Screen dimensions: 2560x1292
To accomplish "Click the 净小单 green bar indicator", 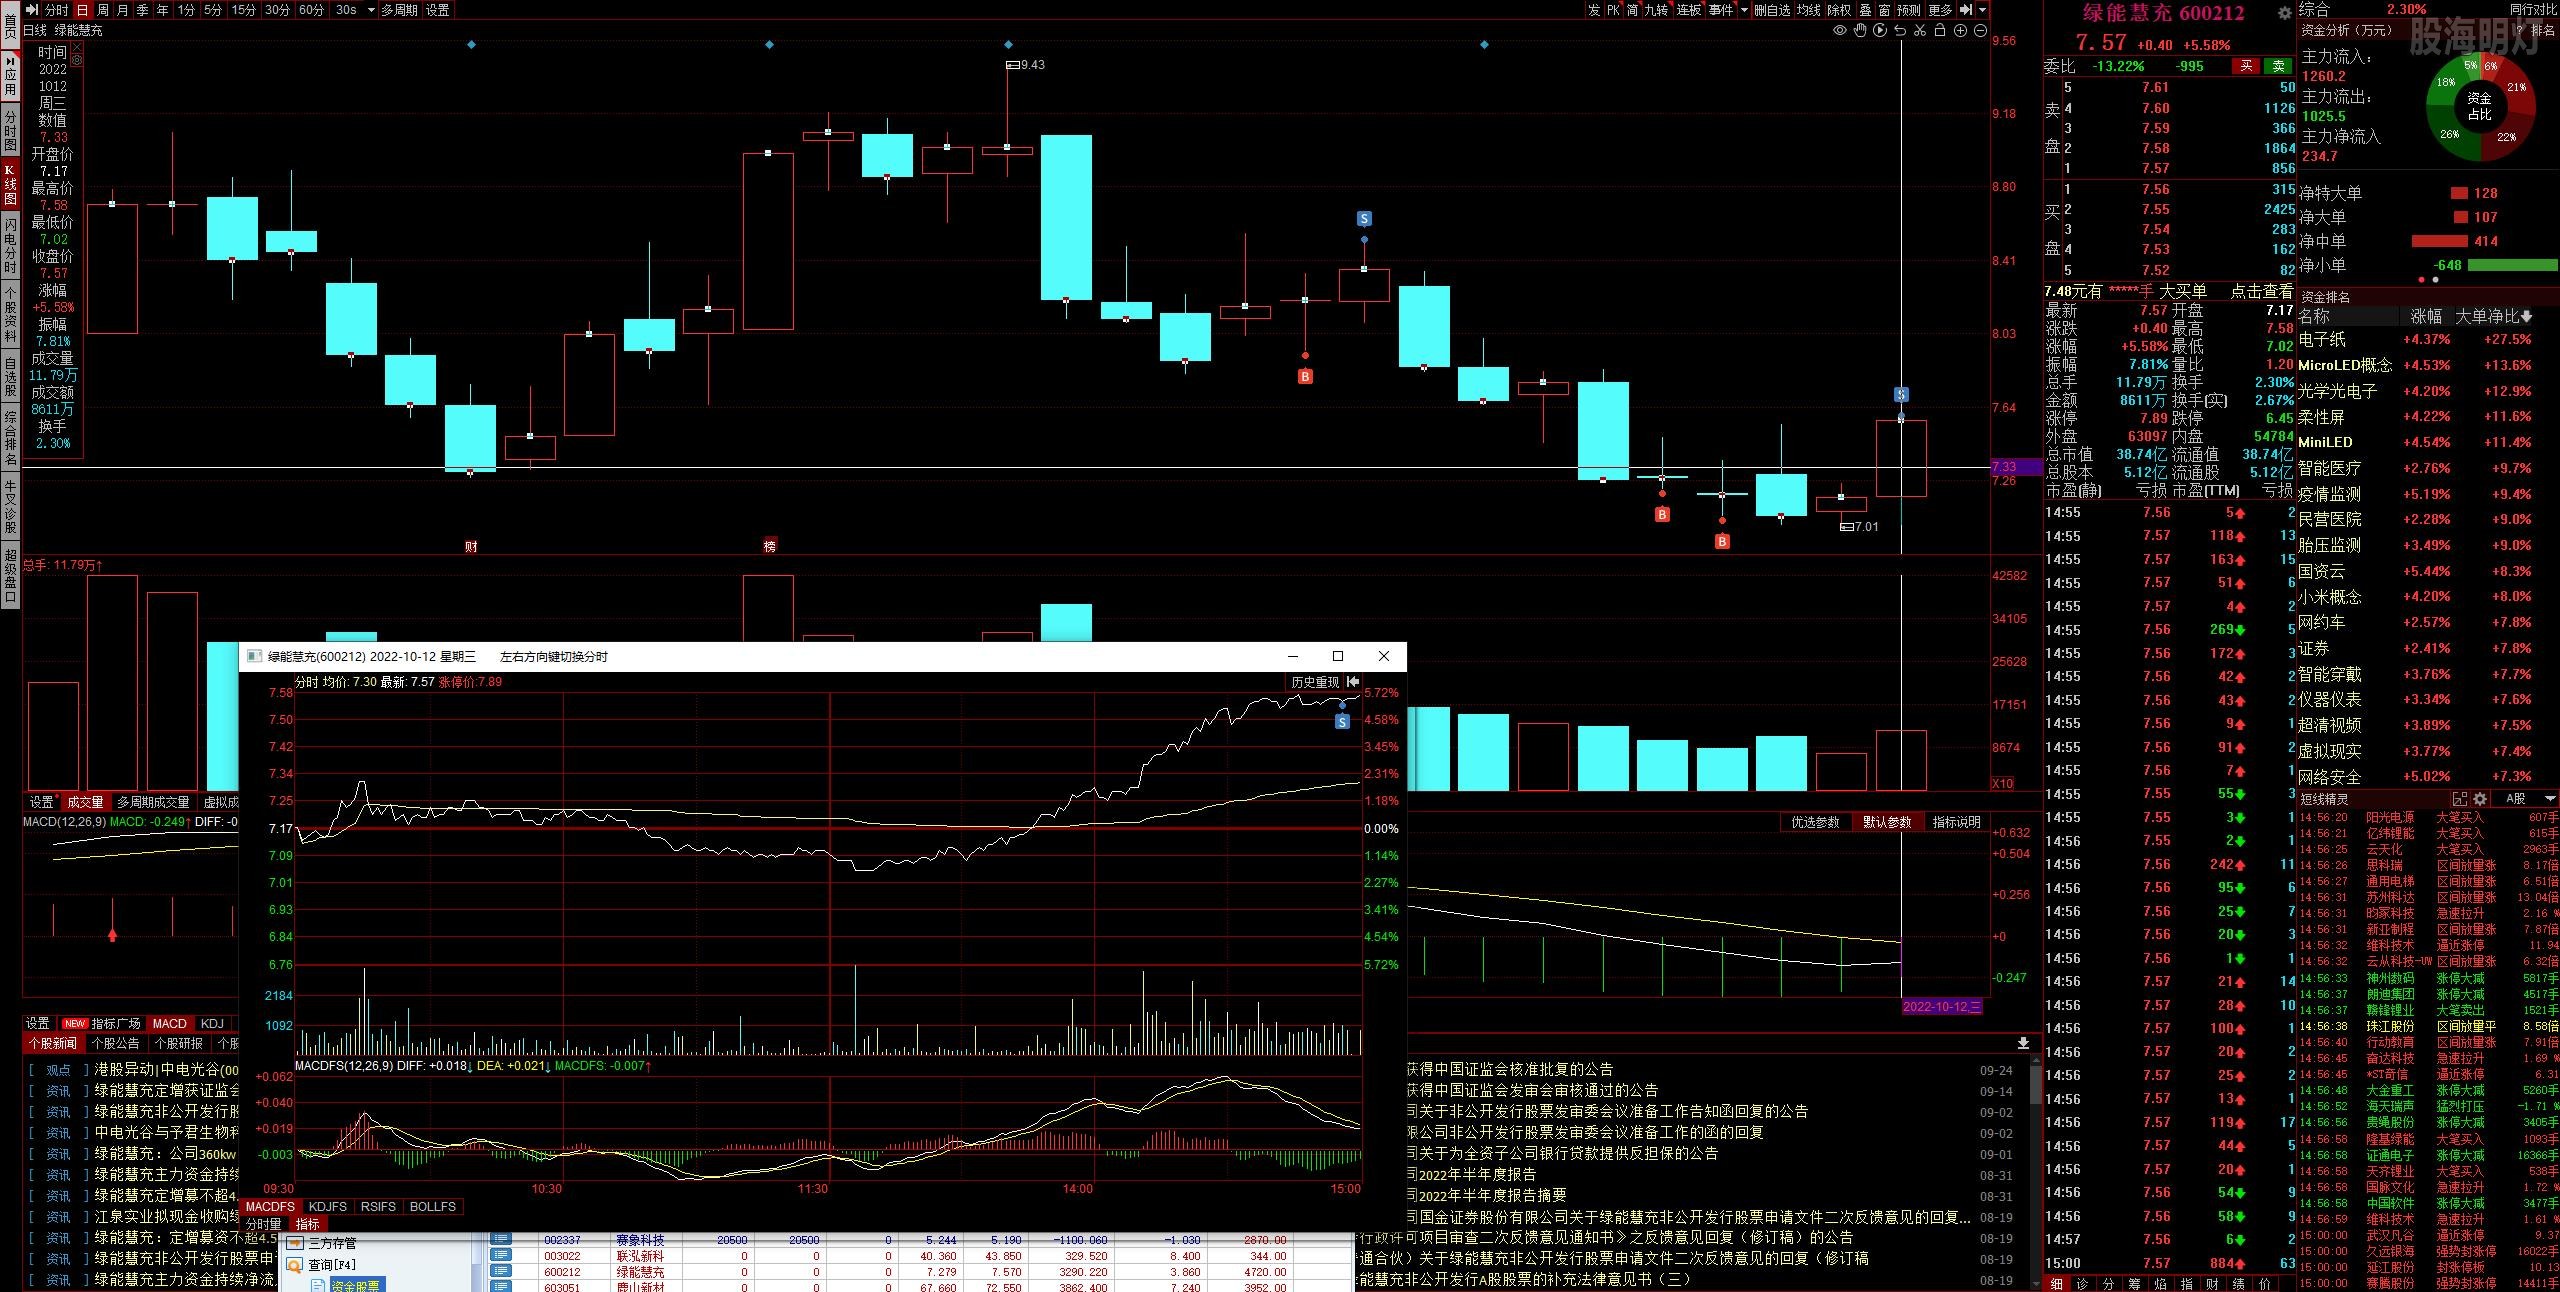I will coord(2512,265).
